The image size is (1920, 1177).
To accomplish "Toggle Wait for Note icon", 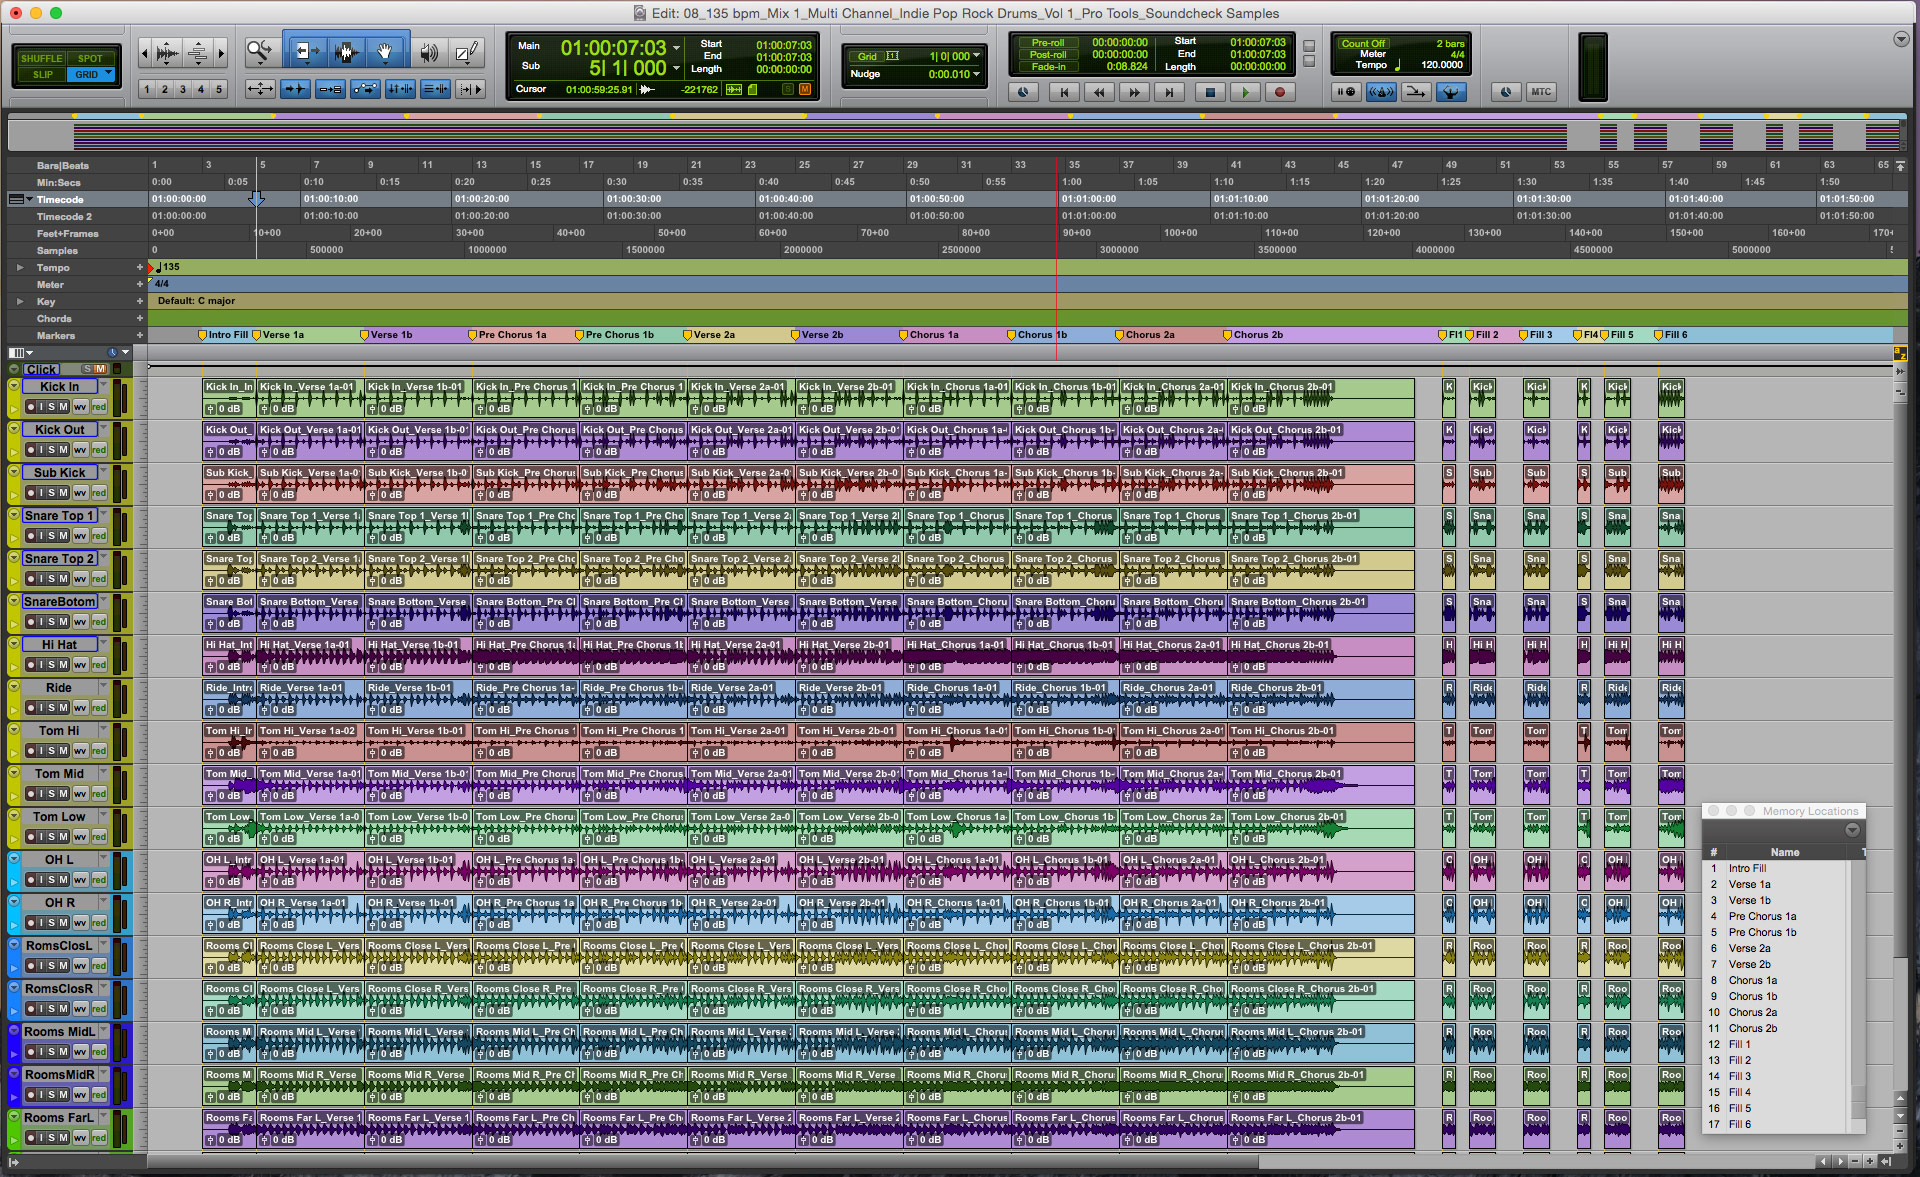I will click(1347, 92).
